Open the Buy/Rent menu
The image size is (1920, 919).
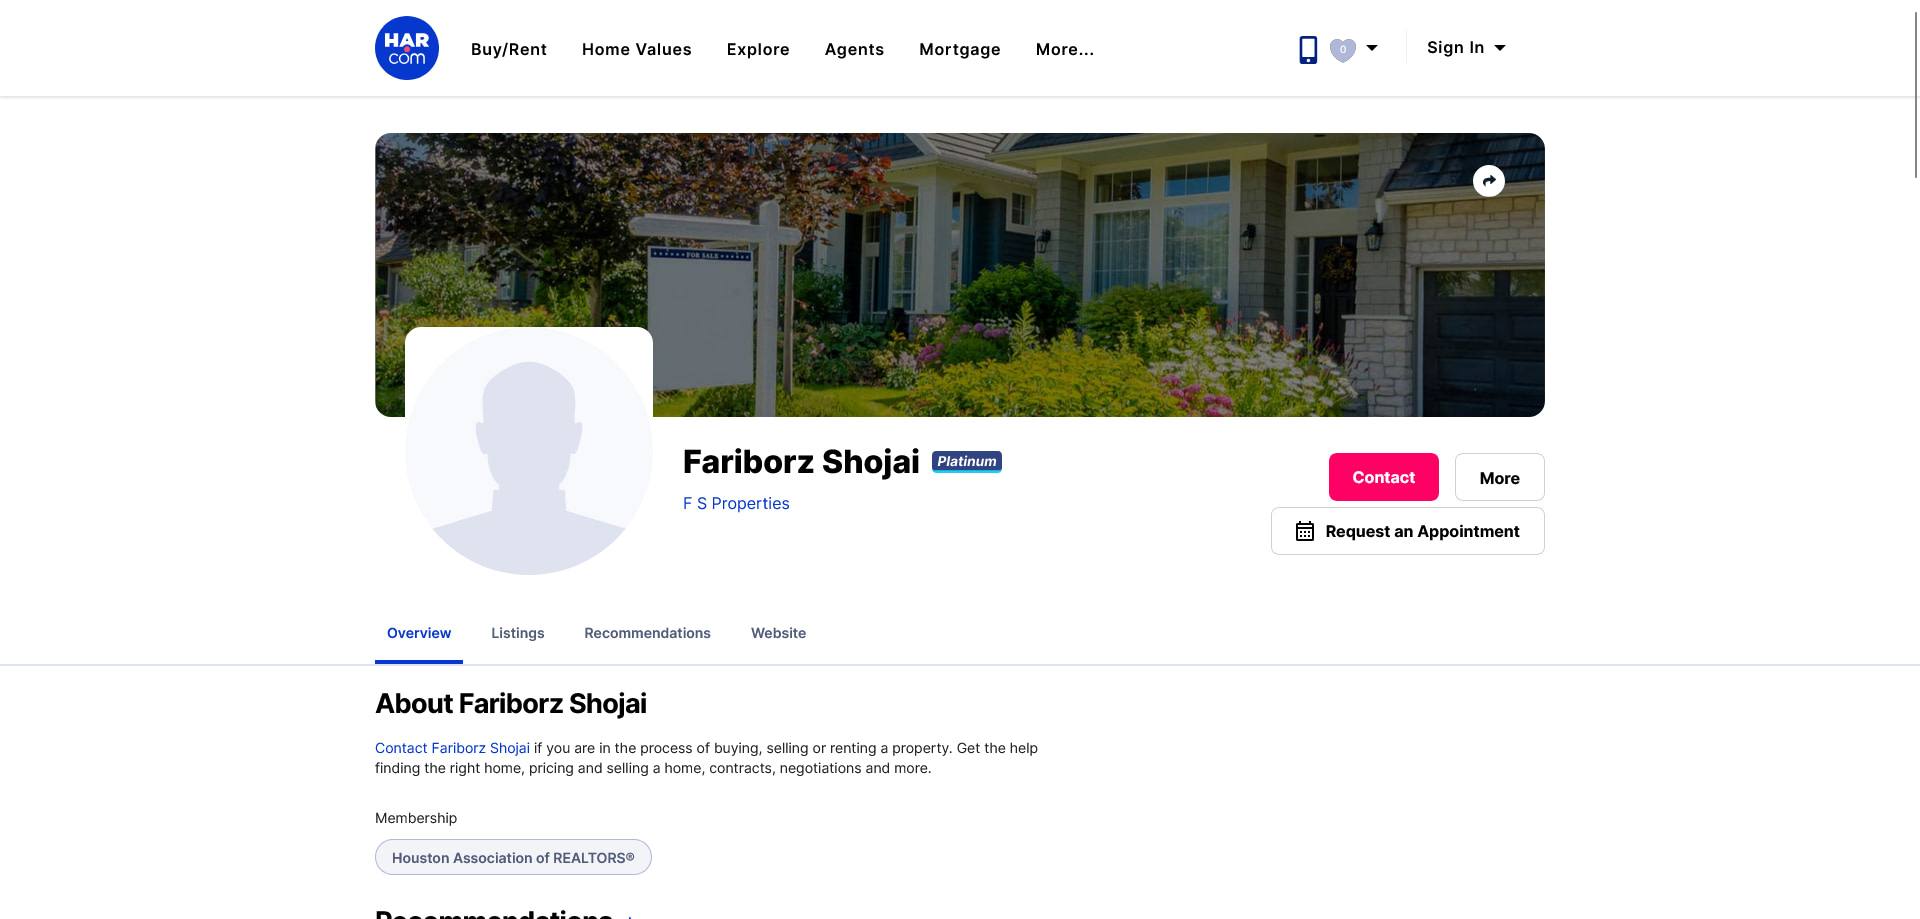click(509, 49)
